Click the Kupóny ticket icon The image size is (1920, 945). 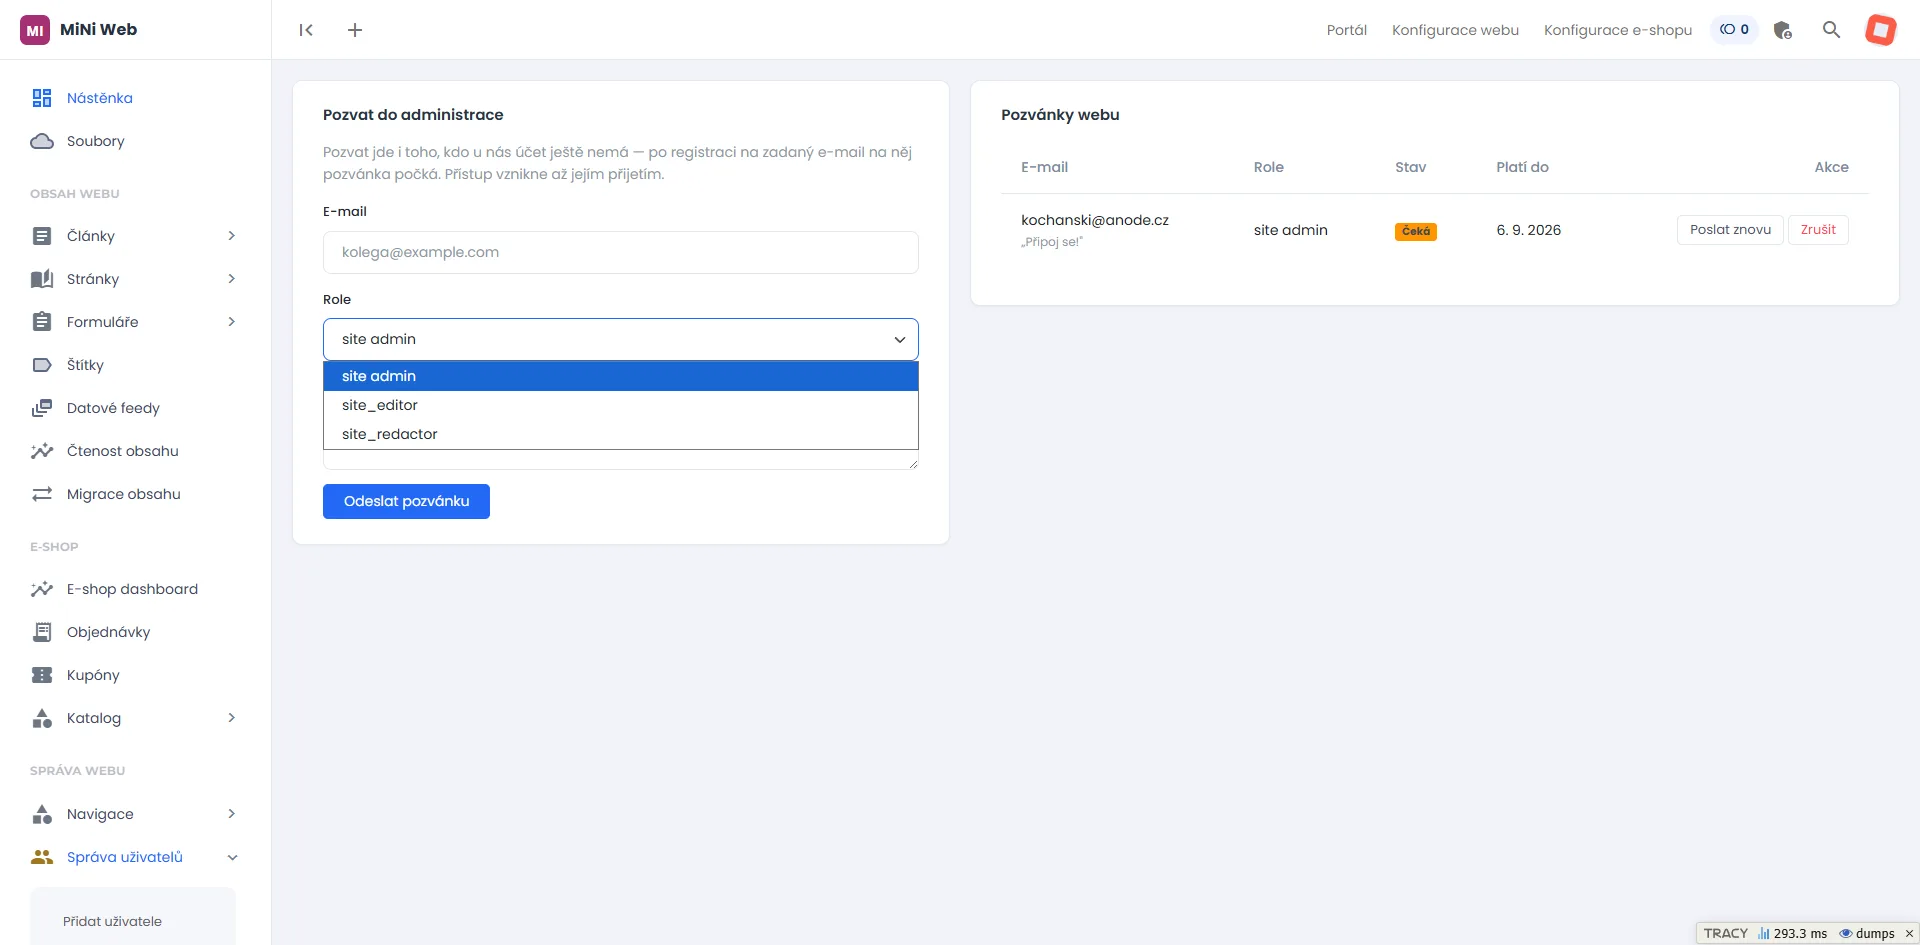pos(42,675)
